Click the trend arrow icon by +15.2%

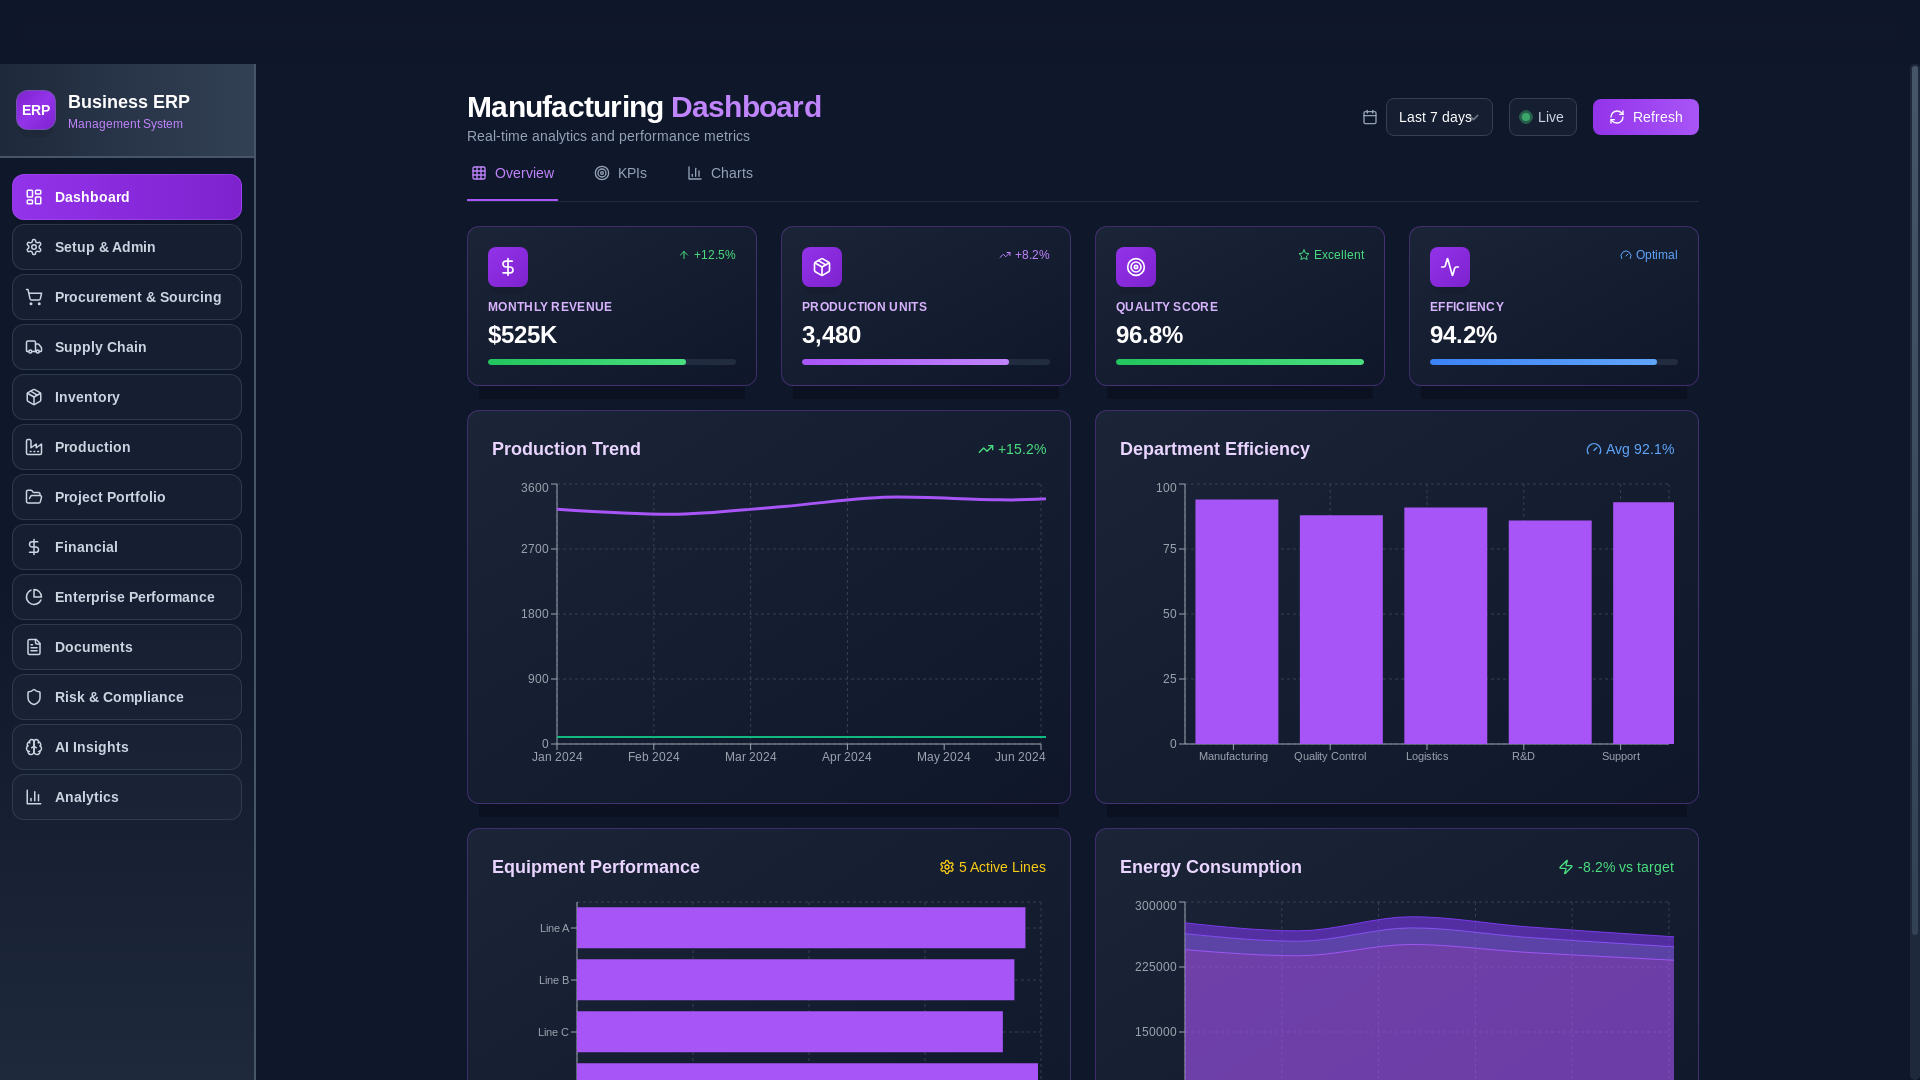(986, 449)
